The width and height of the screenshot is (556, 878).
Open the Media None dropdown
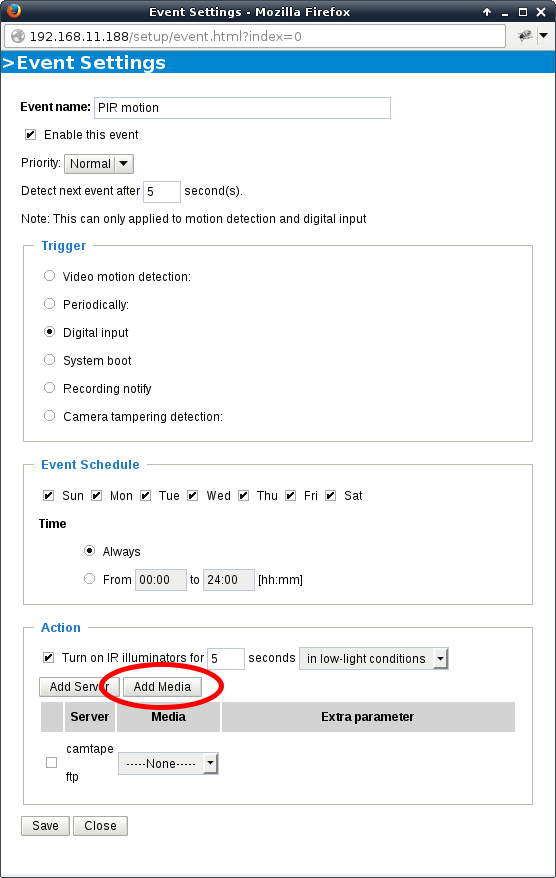click(168, 763)
